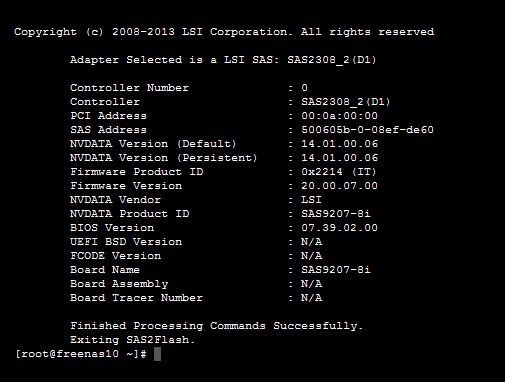Click the FCODE Version label

[115, 256]
